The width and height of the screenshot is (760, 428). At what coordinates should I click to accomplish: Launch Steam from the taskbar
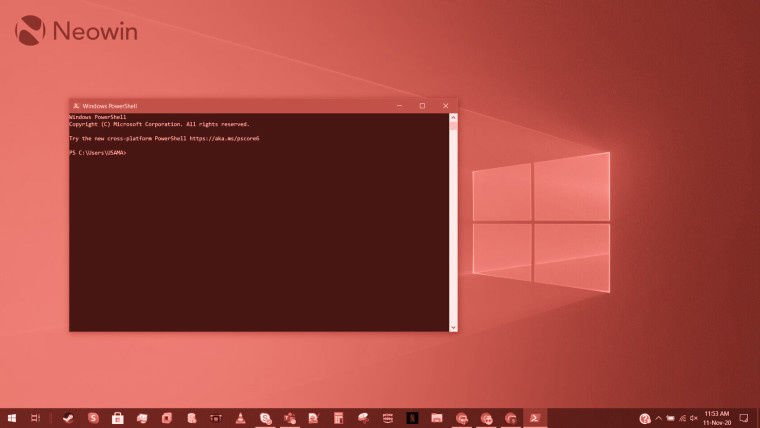(x=67, y=418)
